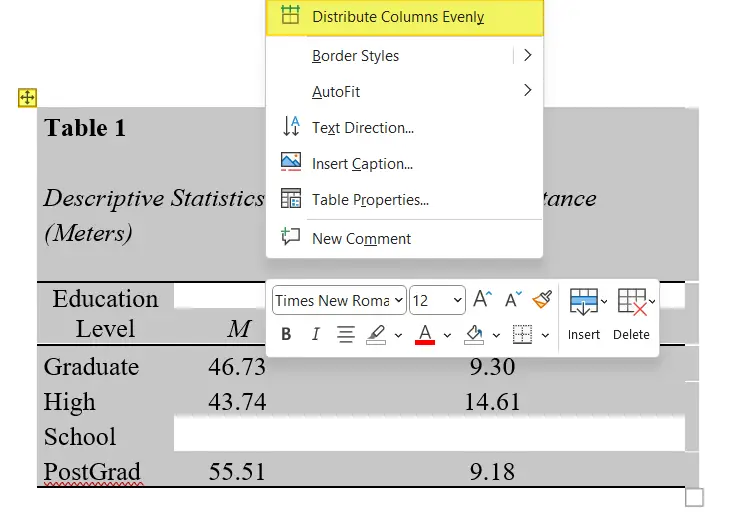Expand Border Styles chevron arrow
The height and width of the screenshot is (530, 729).
tap(527, 55)
